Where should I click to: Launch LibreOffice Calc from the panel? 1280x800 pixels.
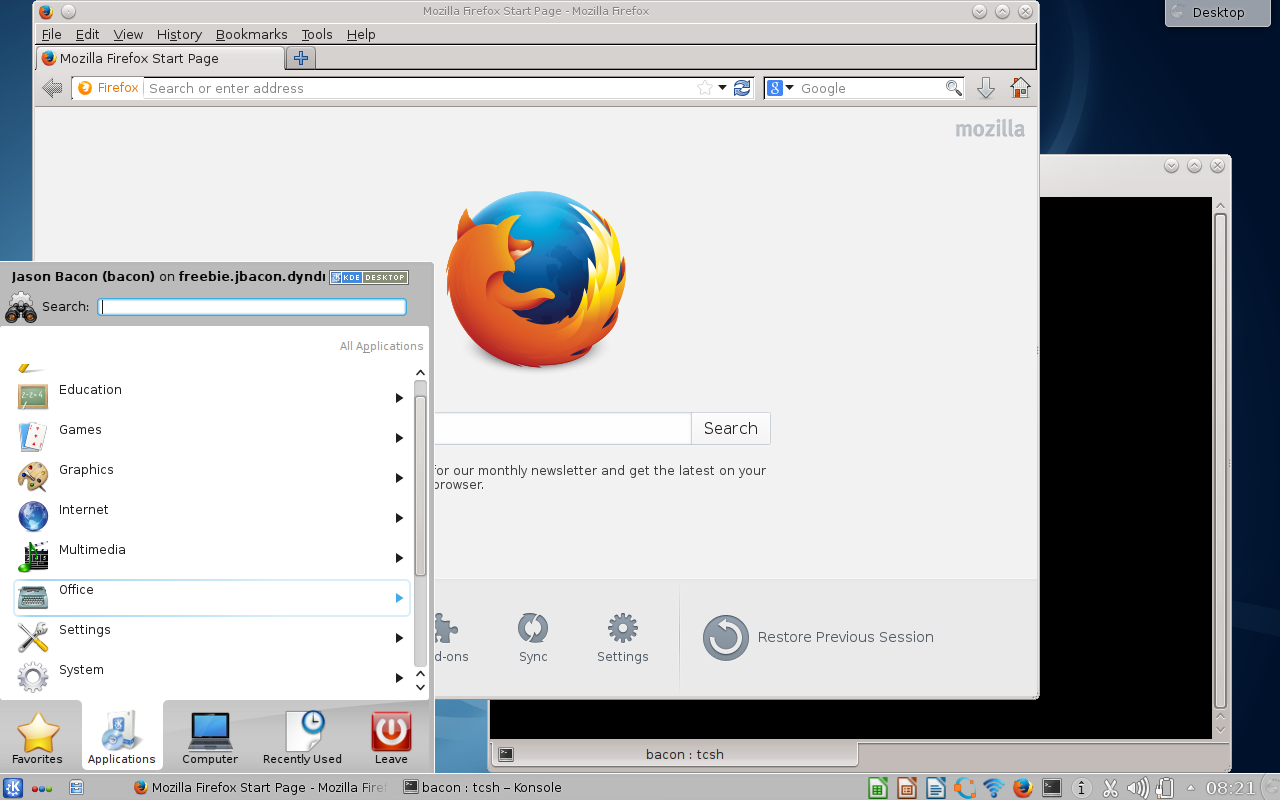click(x=877, y=788)
